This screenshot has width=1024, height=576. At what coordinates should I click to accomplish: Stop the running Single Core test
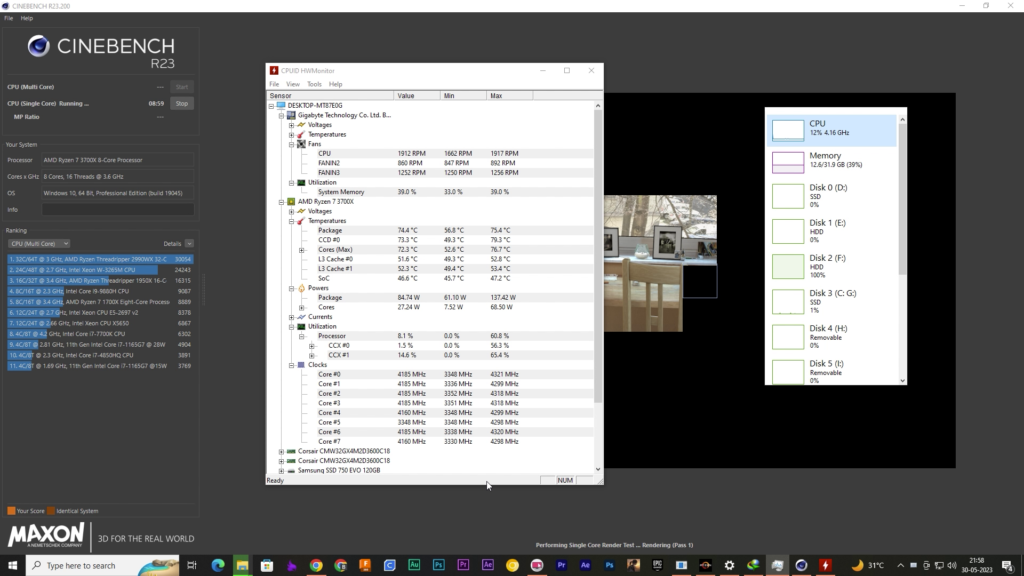pos(182,103)
